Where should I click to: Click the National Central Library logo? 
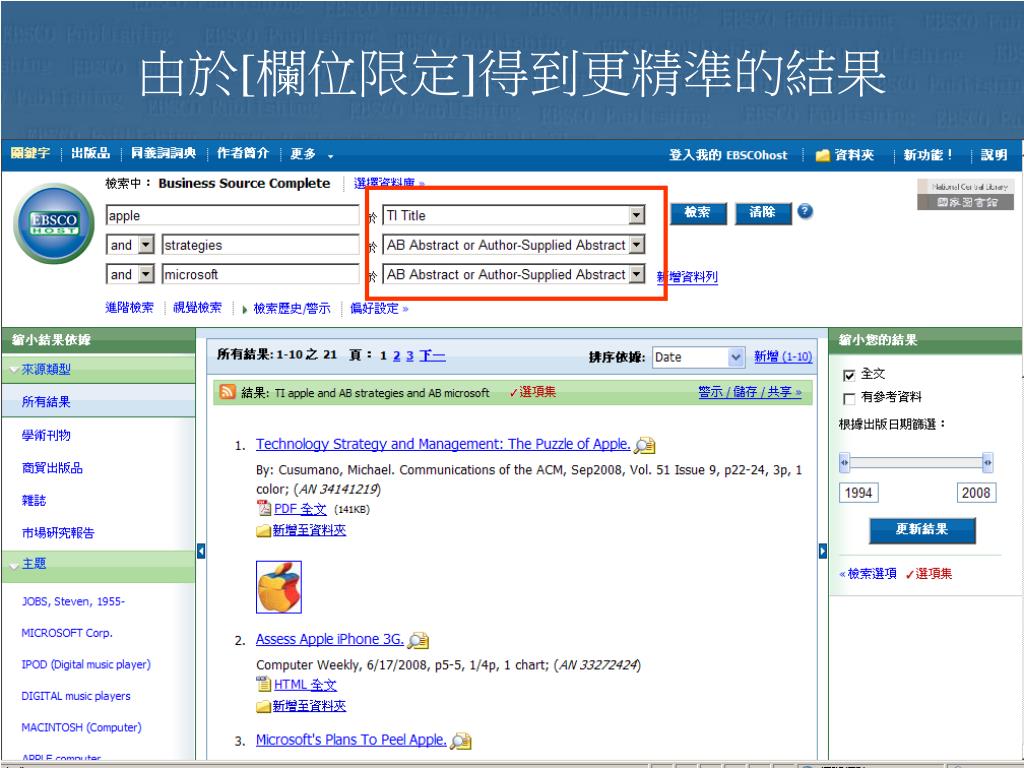965,195
